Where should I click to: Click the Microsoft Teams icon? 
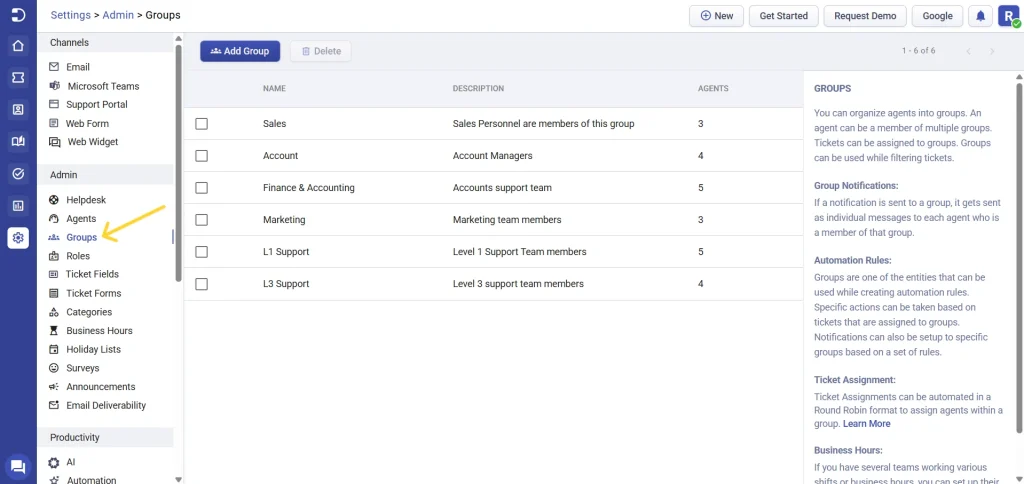pyautogui.click(x=55, y=86)
